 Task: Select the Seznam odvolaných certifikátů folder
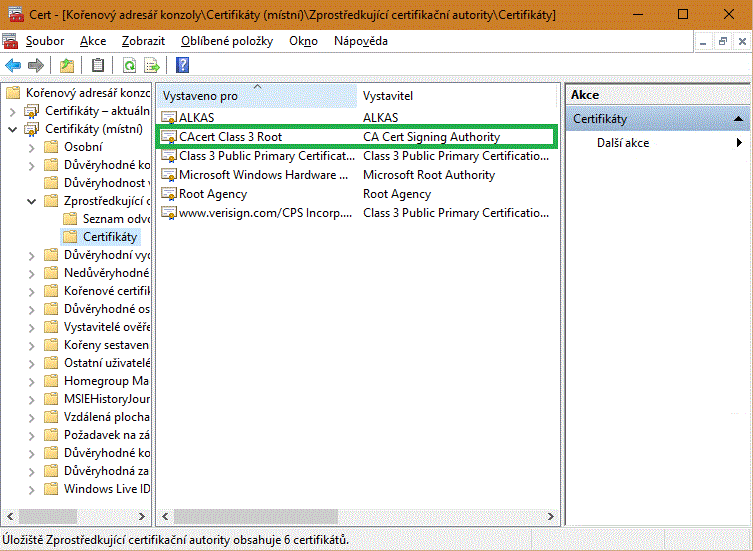pos(116,219)
